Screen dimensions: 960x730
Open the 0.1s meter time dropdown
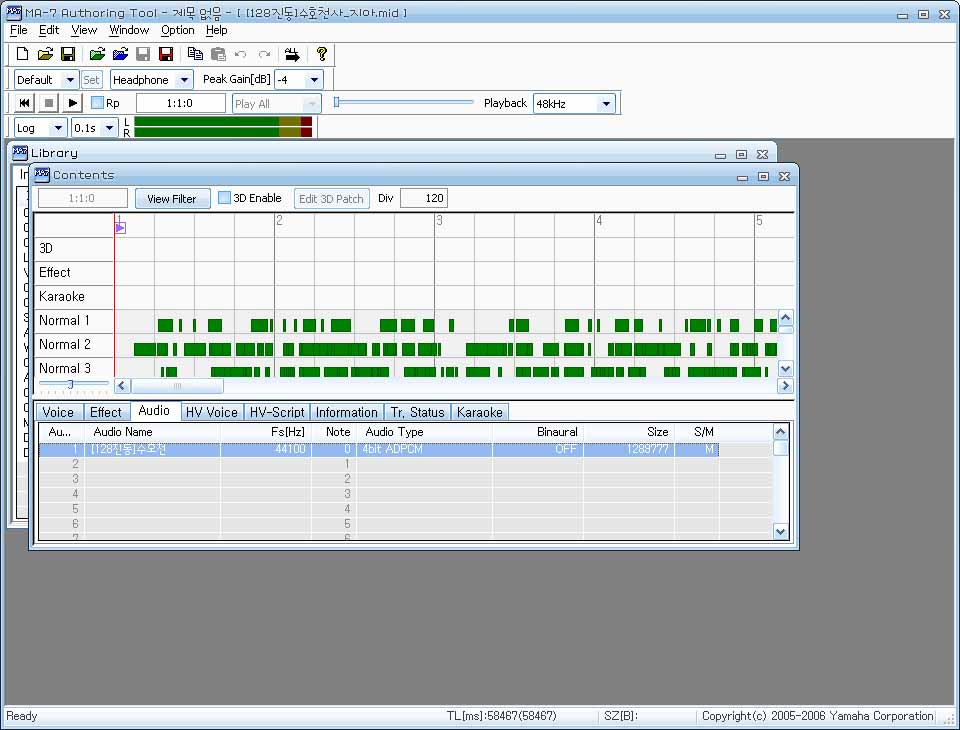click(x=109, y=127)
